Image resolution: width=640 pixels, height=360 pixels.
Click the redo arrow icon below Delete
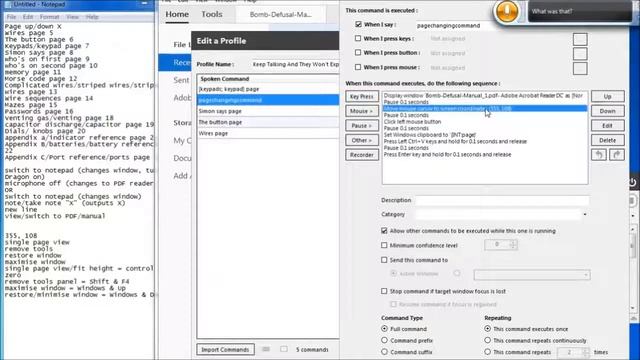coord(616,155)
